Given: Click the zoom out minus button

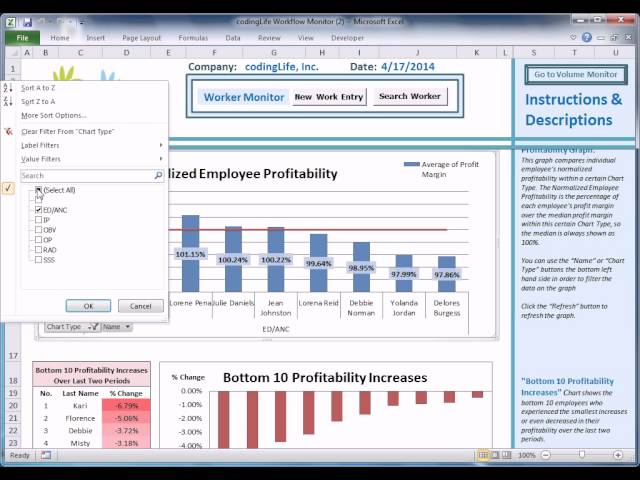Looking at the screenshot, I should (x=546, y=455).
